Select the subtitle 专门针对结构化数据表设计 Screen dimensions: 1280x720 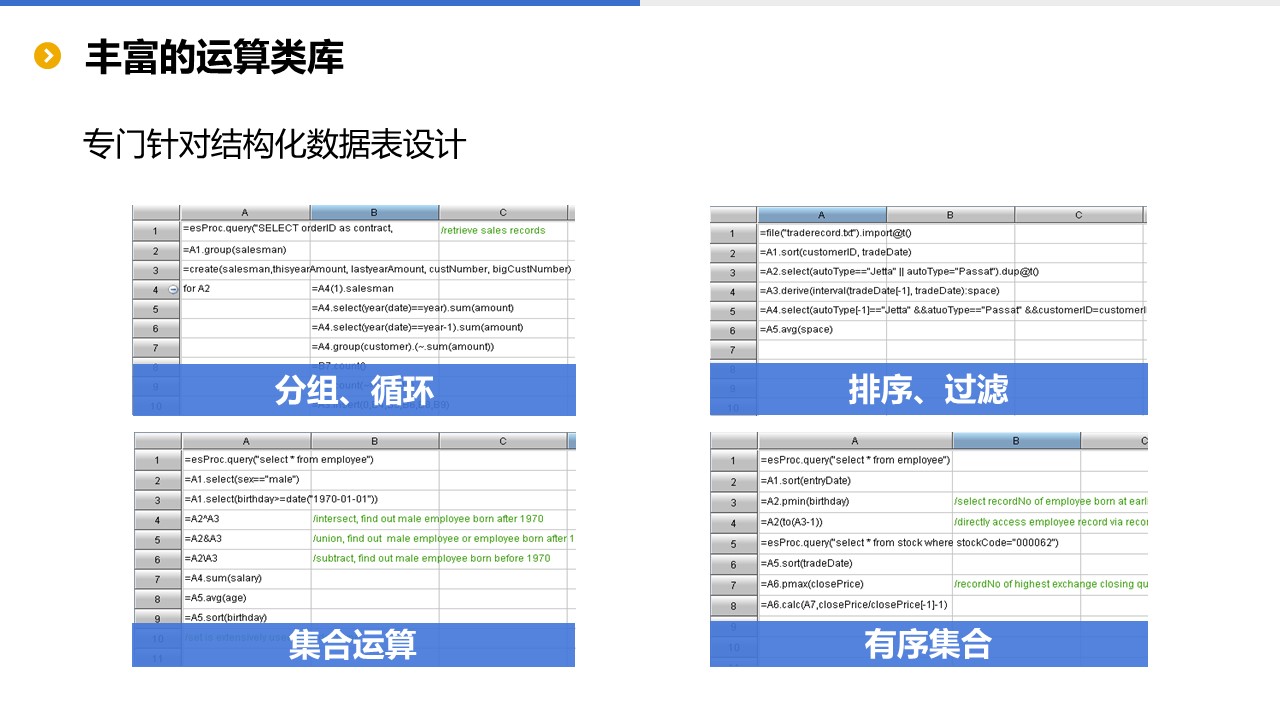coord(274,145)
